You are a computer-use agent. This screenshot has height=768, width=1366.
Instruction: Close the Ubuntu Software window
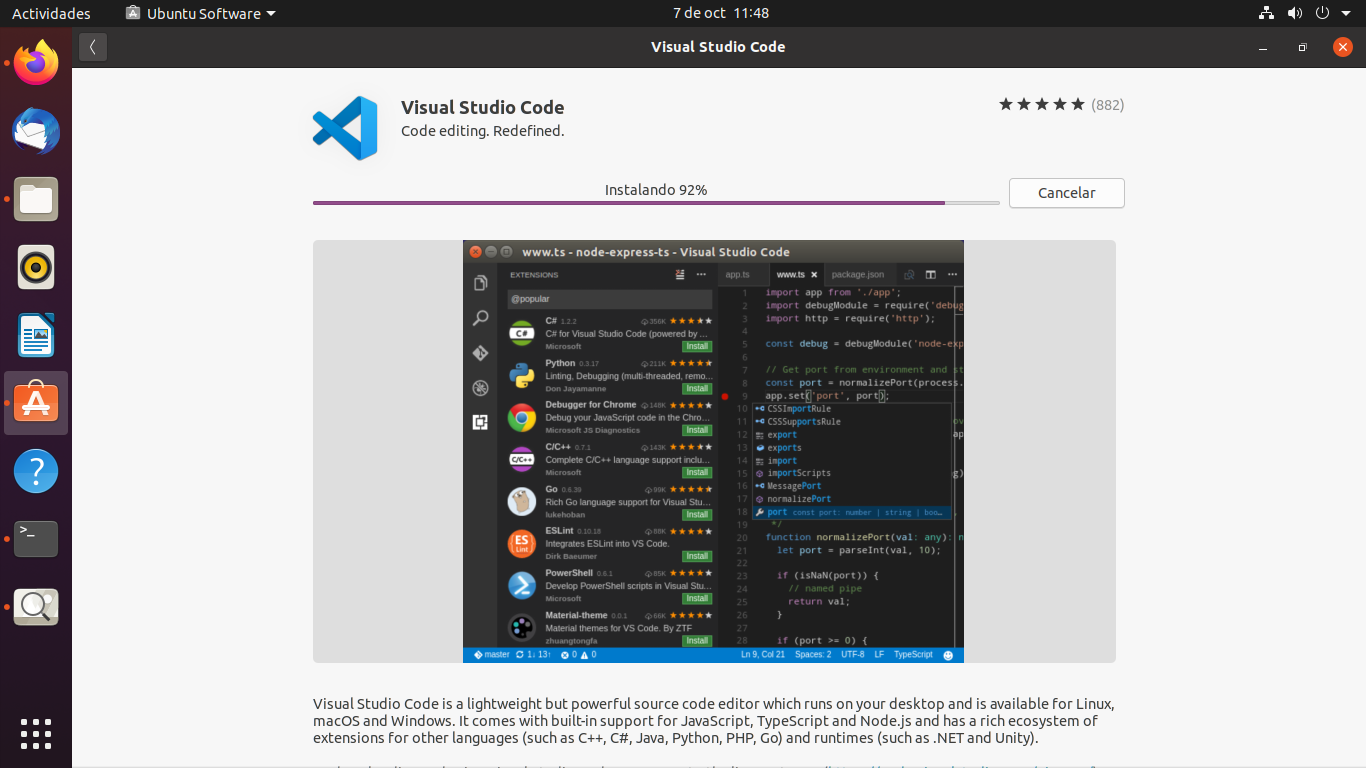point(1343,47)
